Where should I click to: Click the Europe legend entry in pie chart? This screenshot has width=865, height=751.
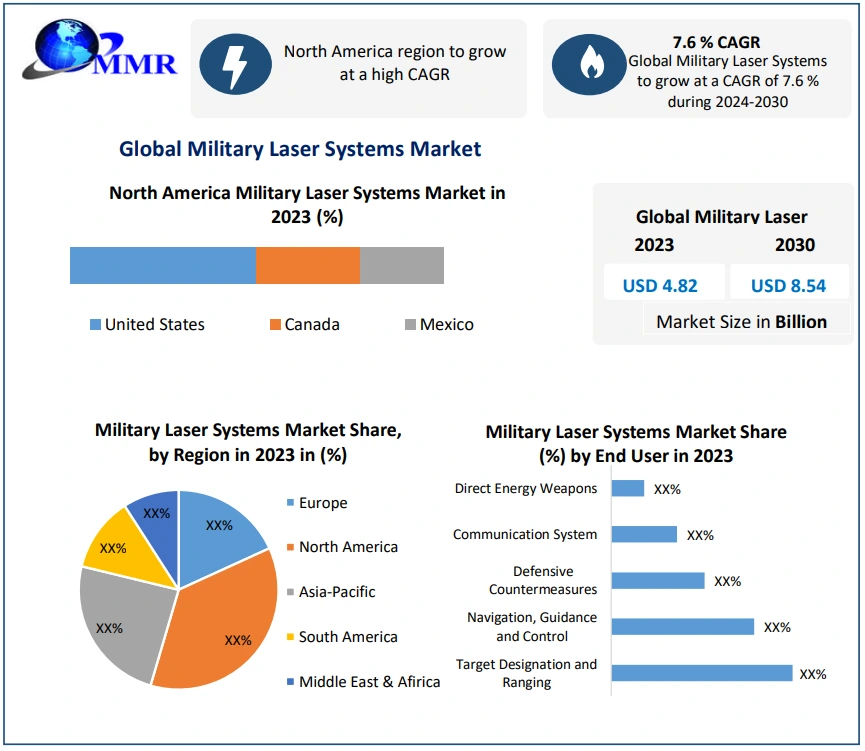coord(322,503)
